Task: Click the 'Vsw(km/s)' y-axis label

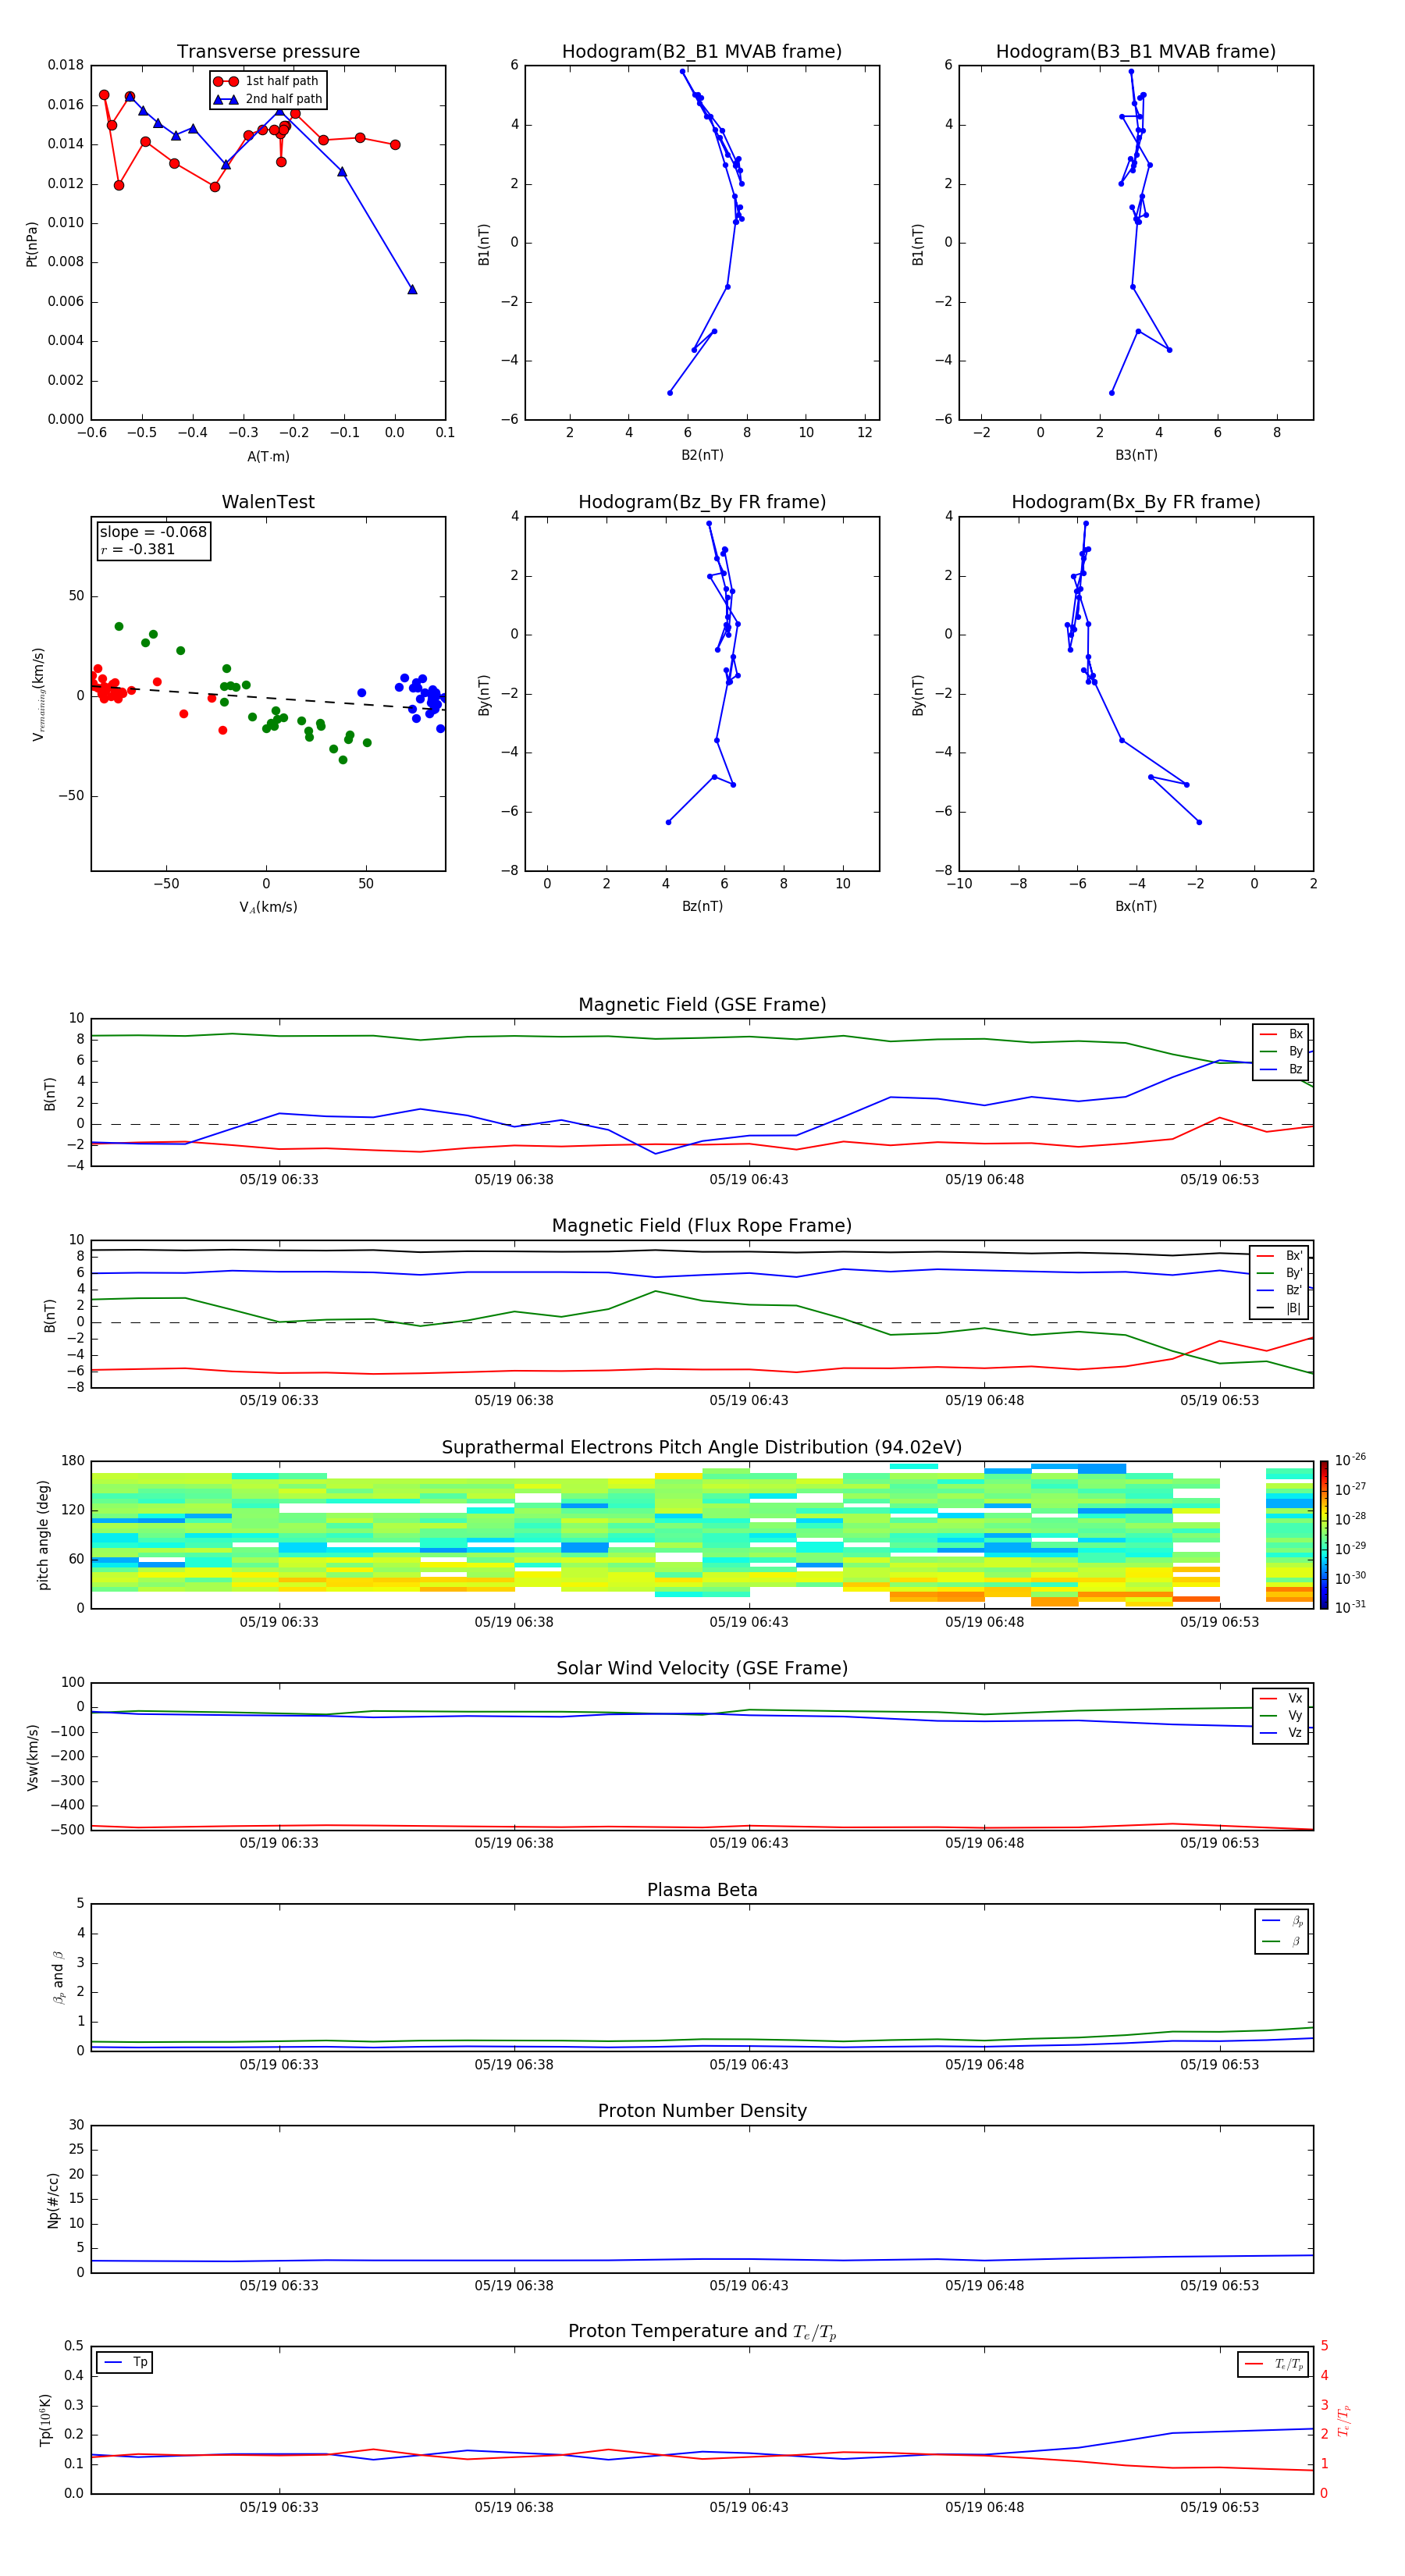Action: (32, 1756)
